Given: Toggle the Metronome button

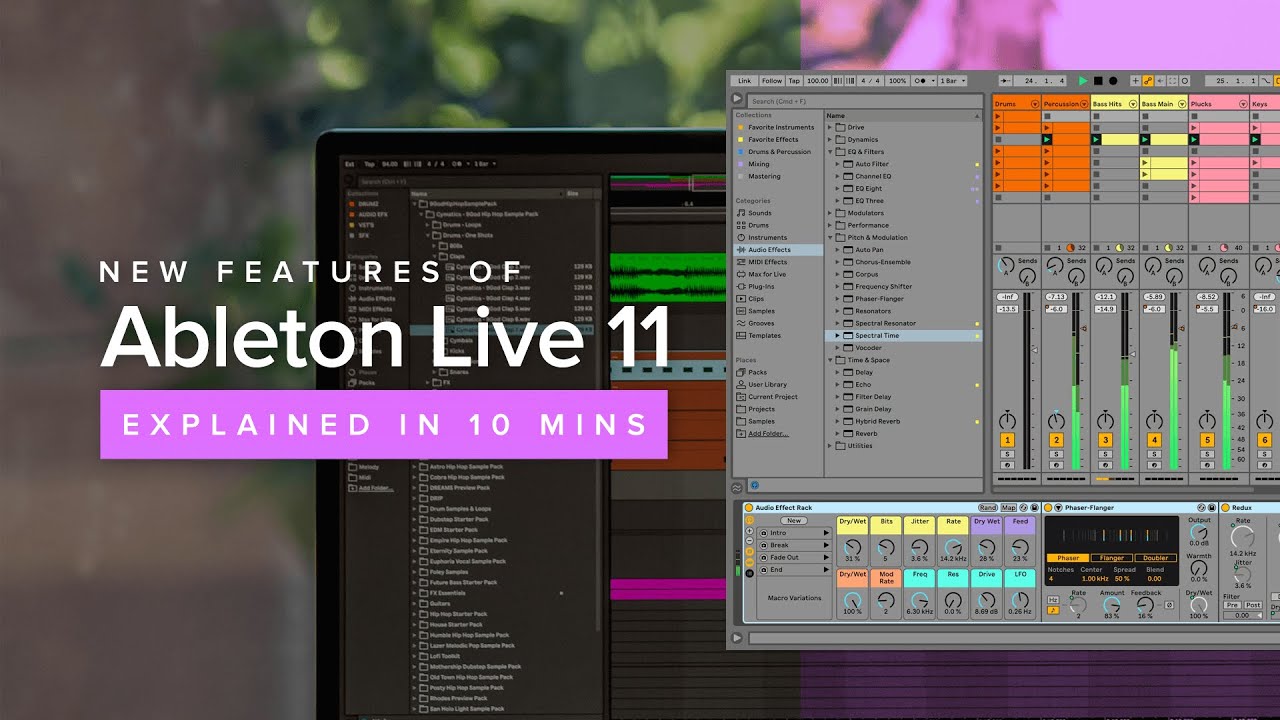Looking at the screenshot, I should [926, 80].
